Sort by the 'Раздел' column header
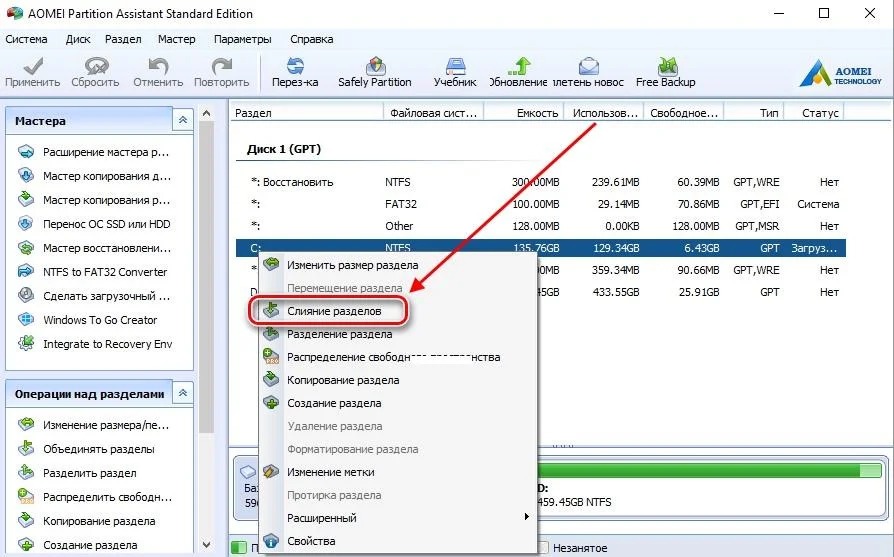The height and width of the screenshot is (557, 894). (x=307, y=113)
